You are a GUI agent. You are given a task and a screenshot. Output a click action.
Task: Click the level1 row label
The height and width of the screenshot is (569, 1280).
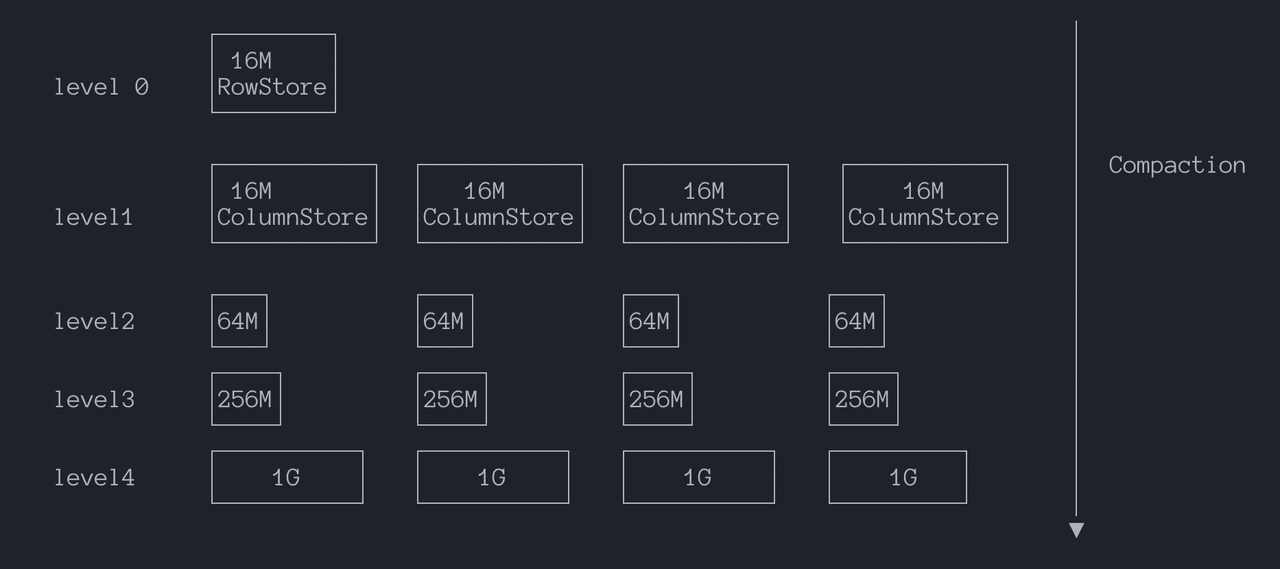[93, 217]
